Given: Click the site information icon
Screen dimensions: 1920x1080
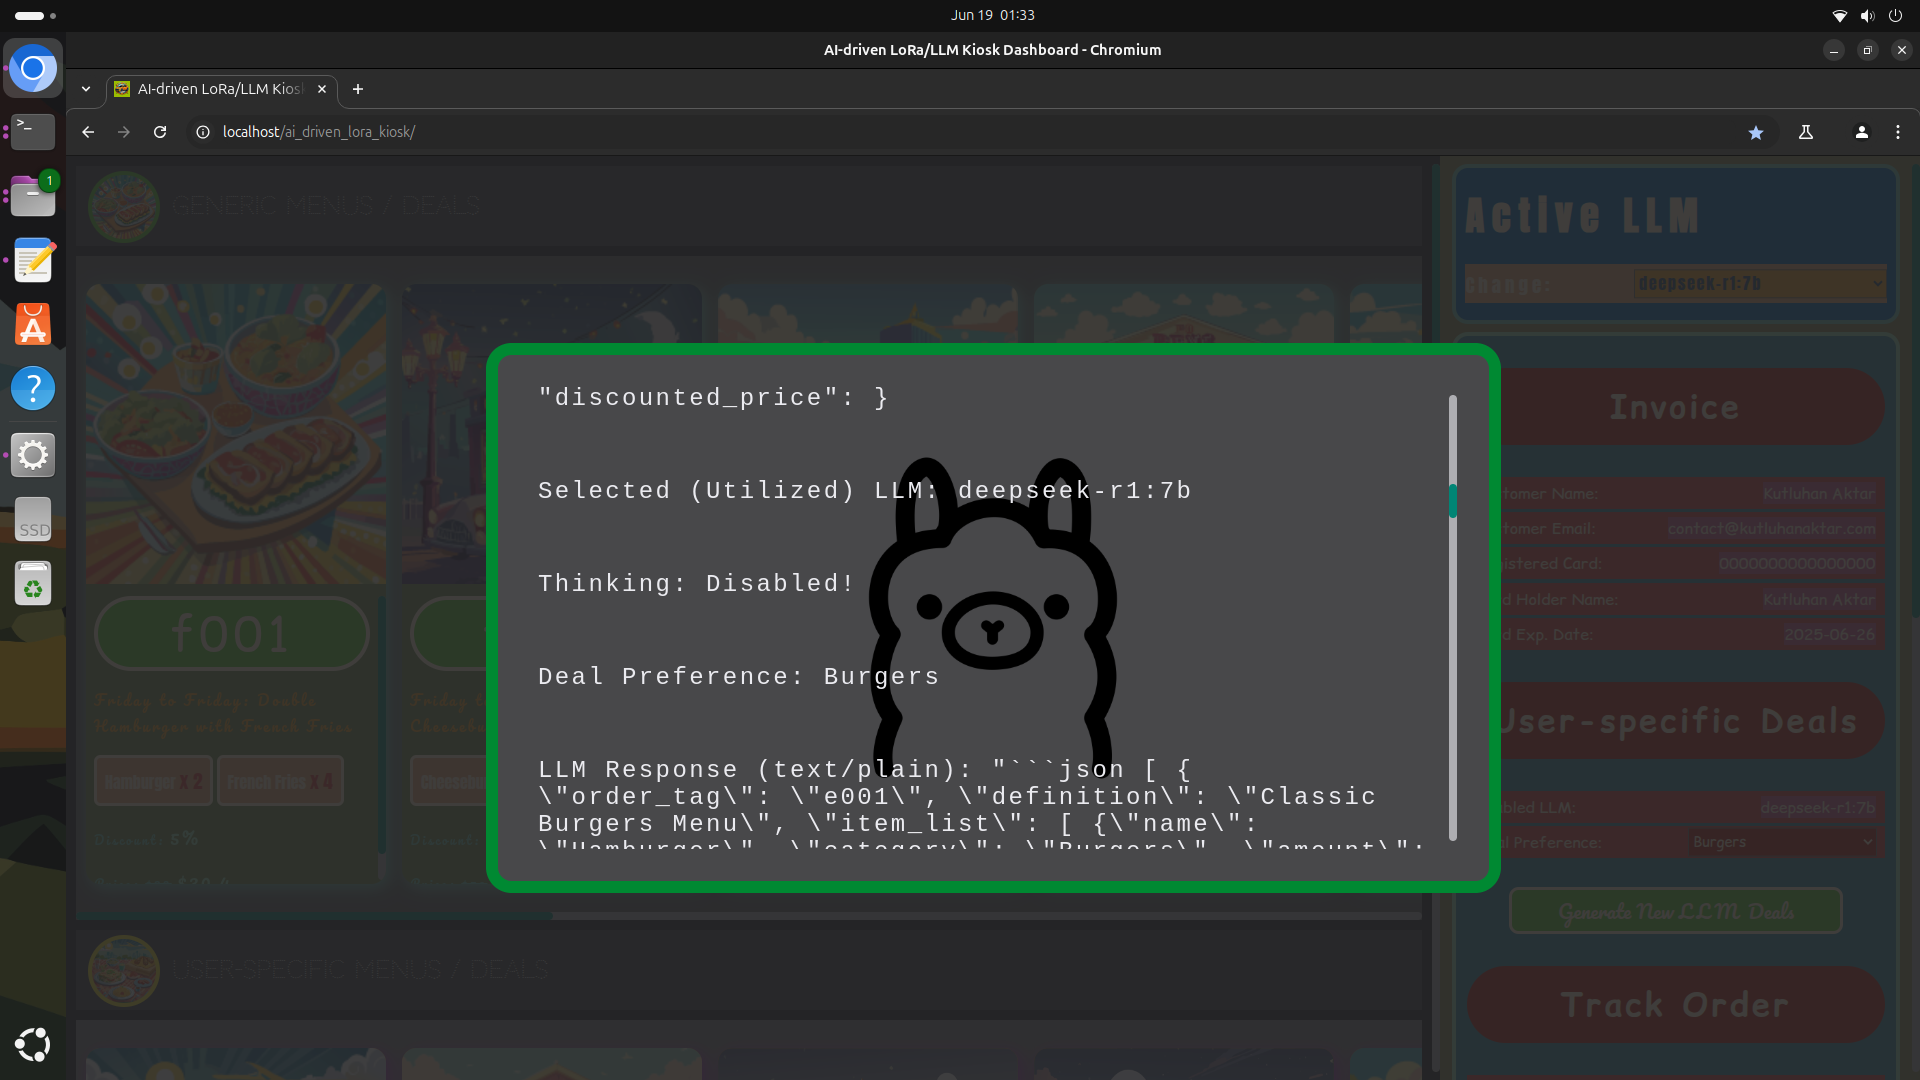Looking at the screenshot, I should click(x=203, y=132).
